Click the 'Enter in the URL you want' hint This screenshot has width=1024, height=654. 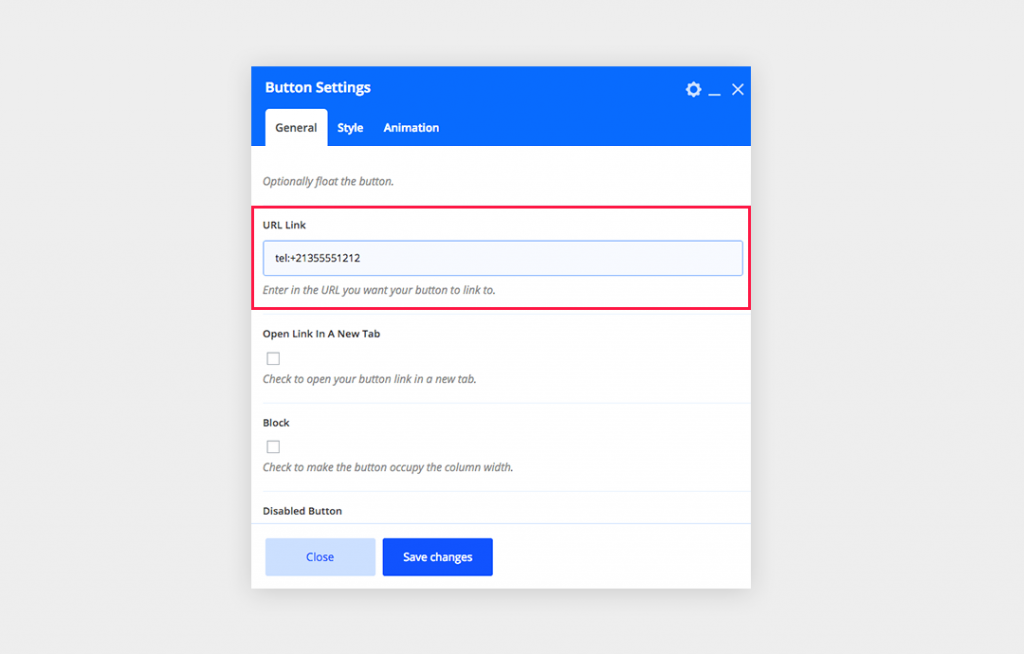point(379,290)
